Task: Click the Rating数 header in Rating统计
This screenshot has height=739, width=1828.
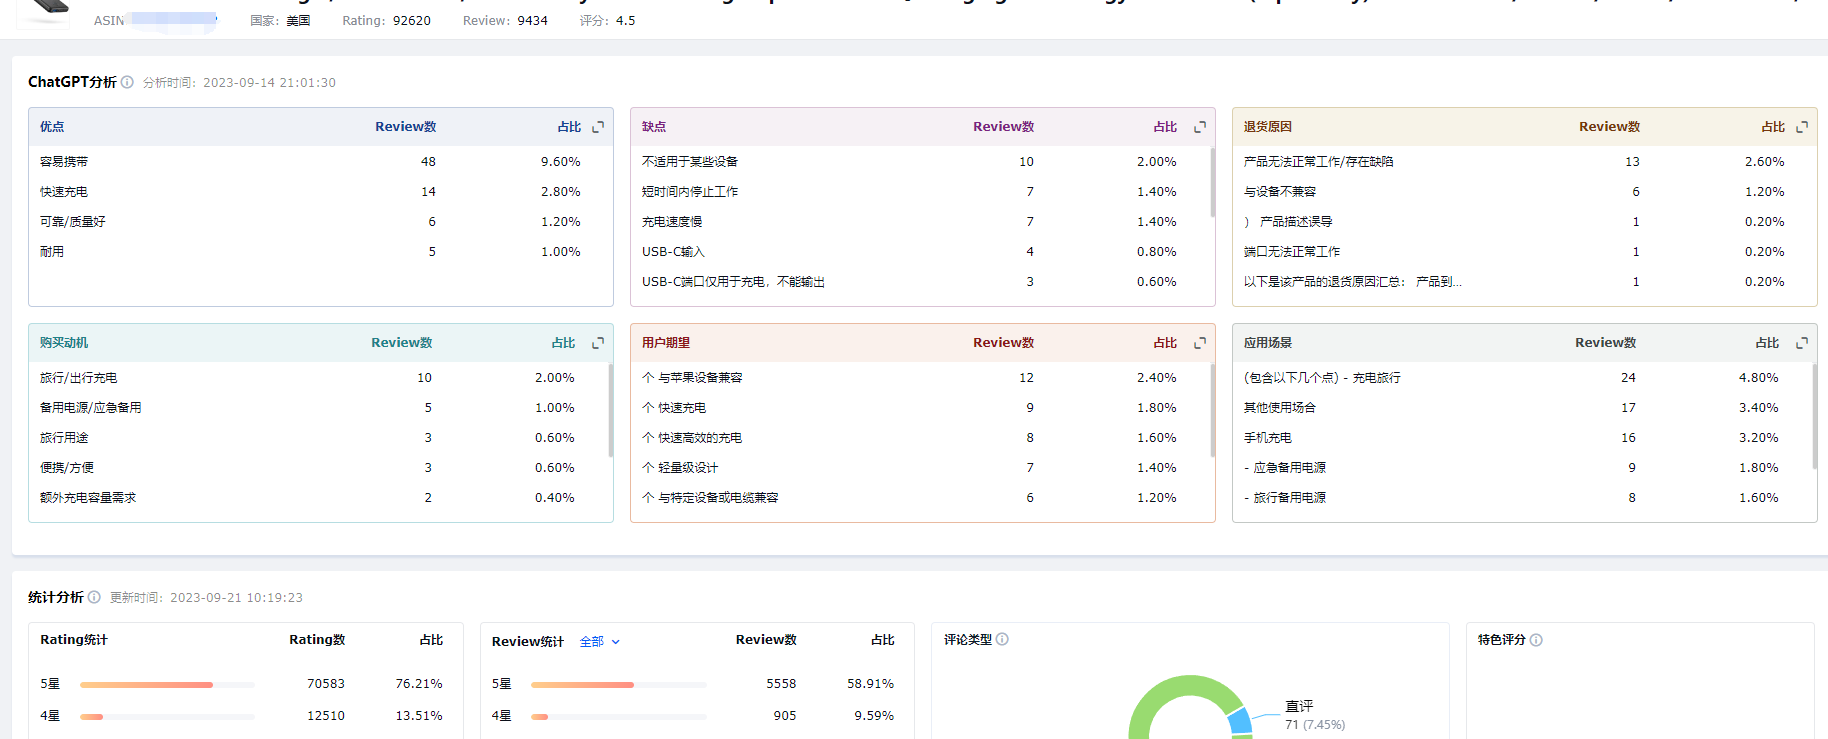Action: click(x=317, y=640)
